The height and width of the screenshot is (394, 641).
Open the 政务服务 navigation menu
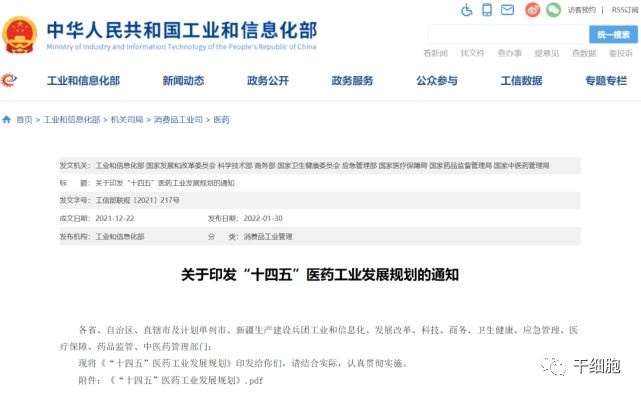pos(352,81)
